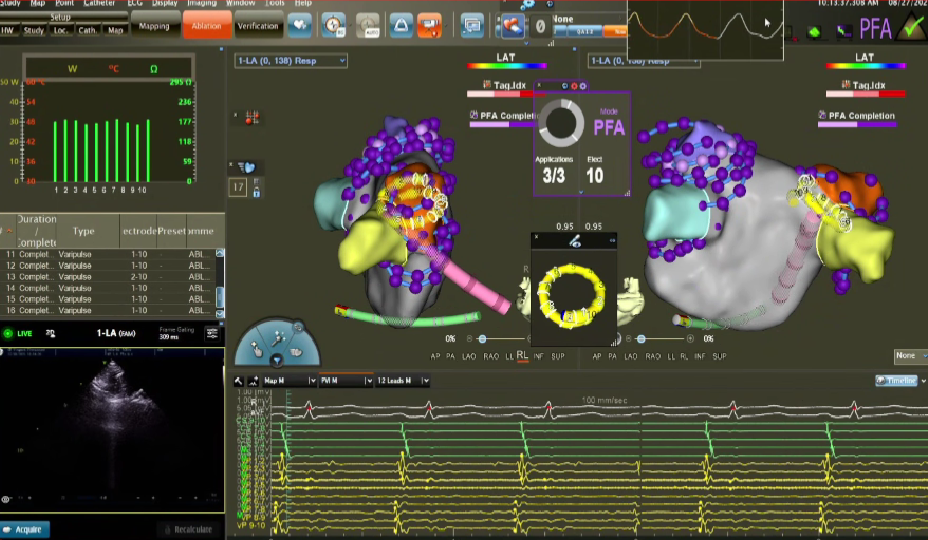Click the wrench icon above ECG signals
Viewport: 928px width, 540px height.
coord(240,381)
